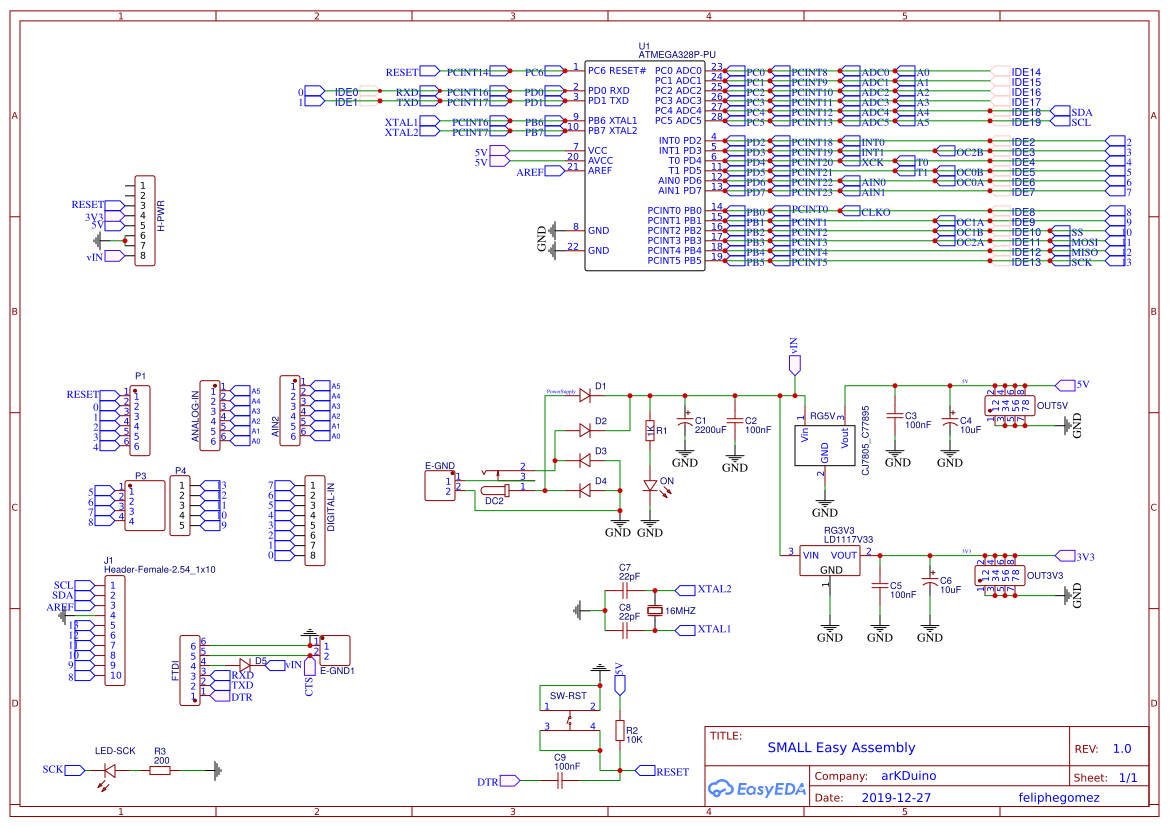Select capacitor C1 2200uF
This screenshot has width=1169, height=827.
pos(685,421)
